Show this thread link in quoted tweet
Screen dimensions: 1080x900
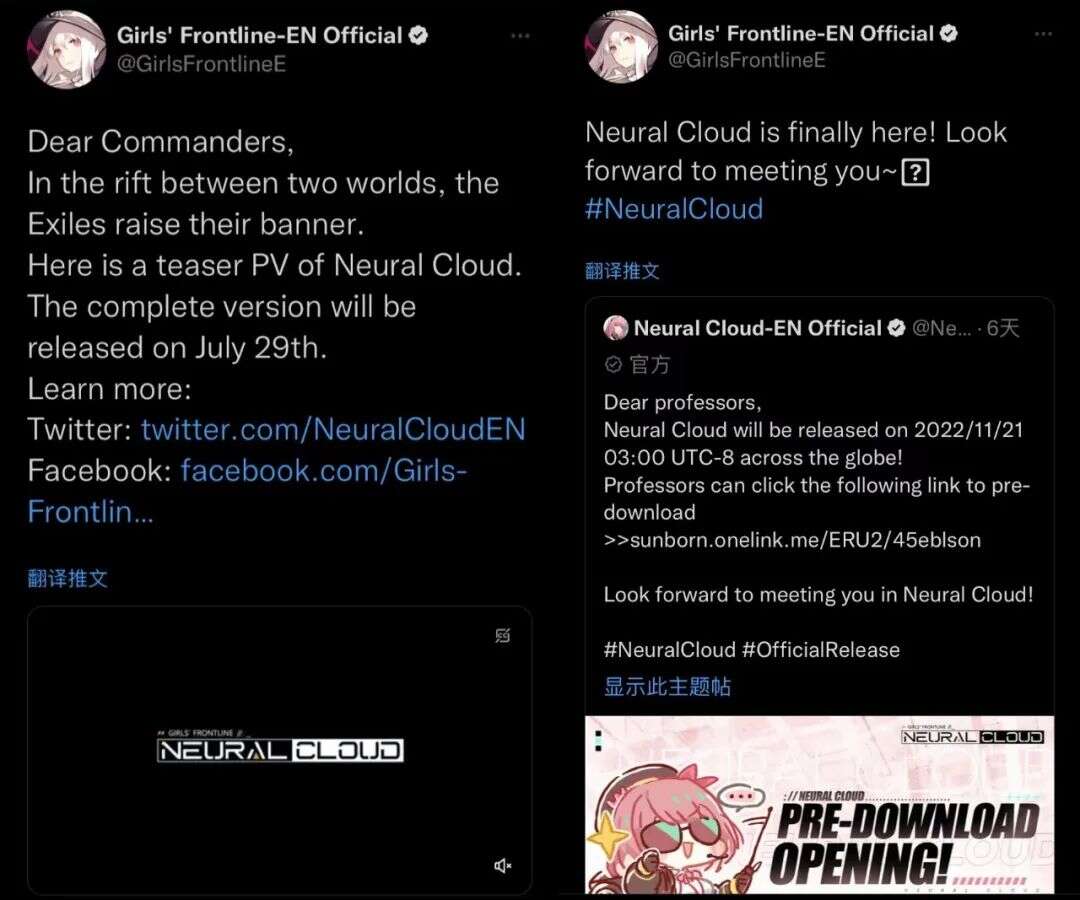pyautogui.click(x=667, y=687)
